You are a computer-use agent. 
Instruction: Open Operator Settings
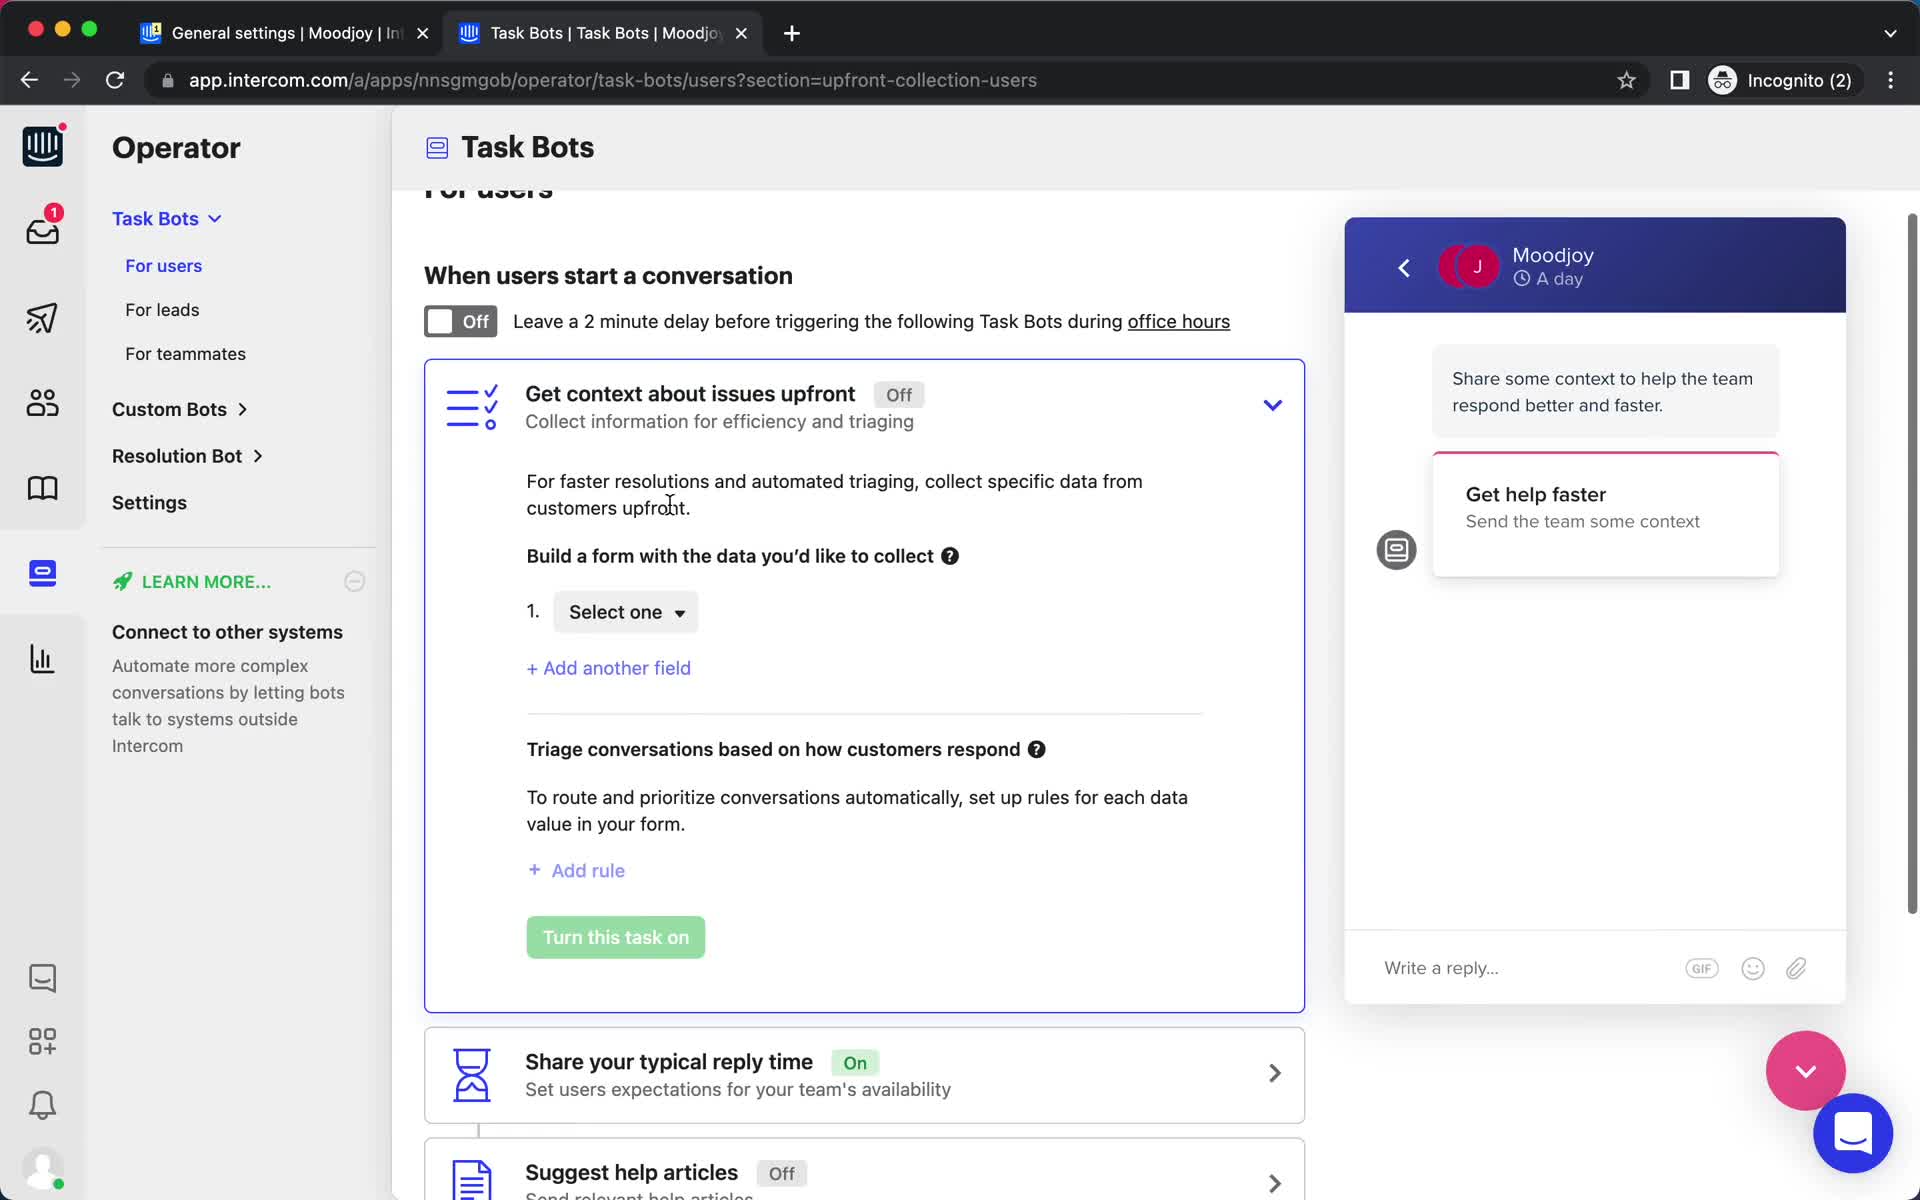[149, 503]
